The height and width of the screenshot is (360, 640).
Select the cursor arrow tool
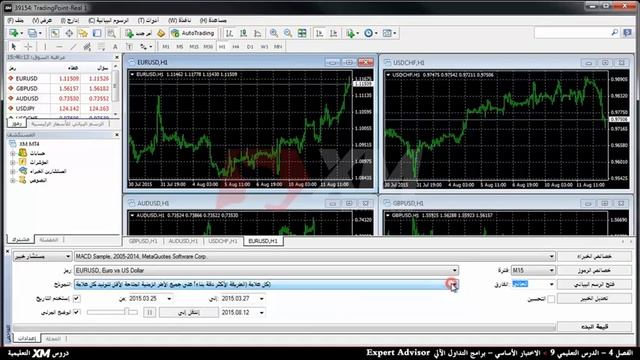pyautogui.click(x=13, y=47)
